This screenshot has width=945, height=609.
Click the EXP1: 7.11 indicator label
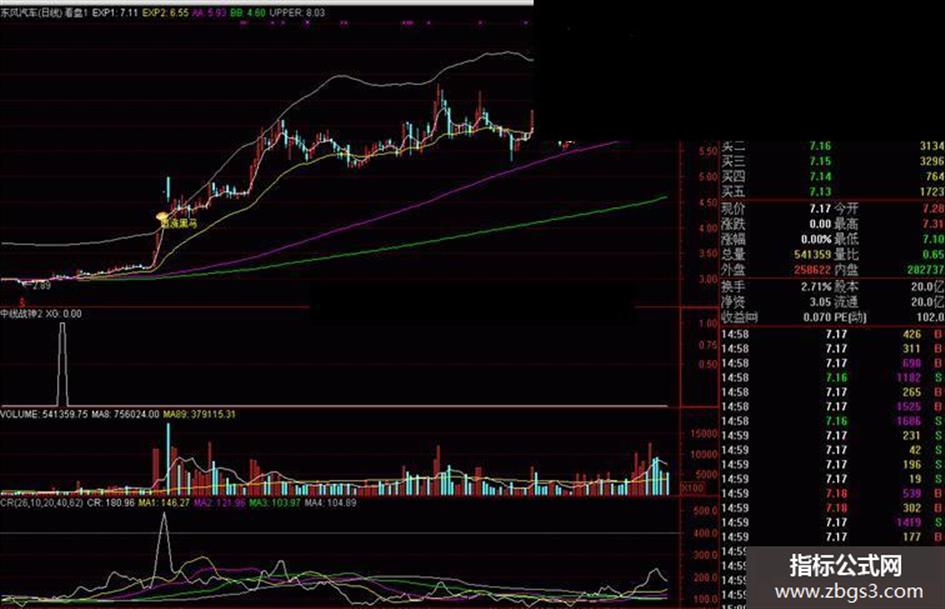coord(115,12)
